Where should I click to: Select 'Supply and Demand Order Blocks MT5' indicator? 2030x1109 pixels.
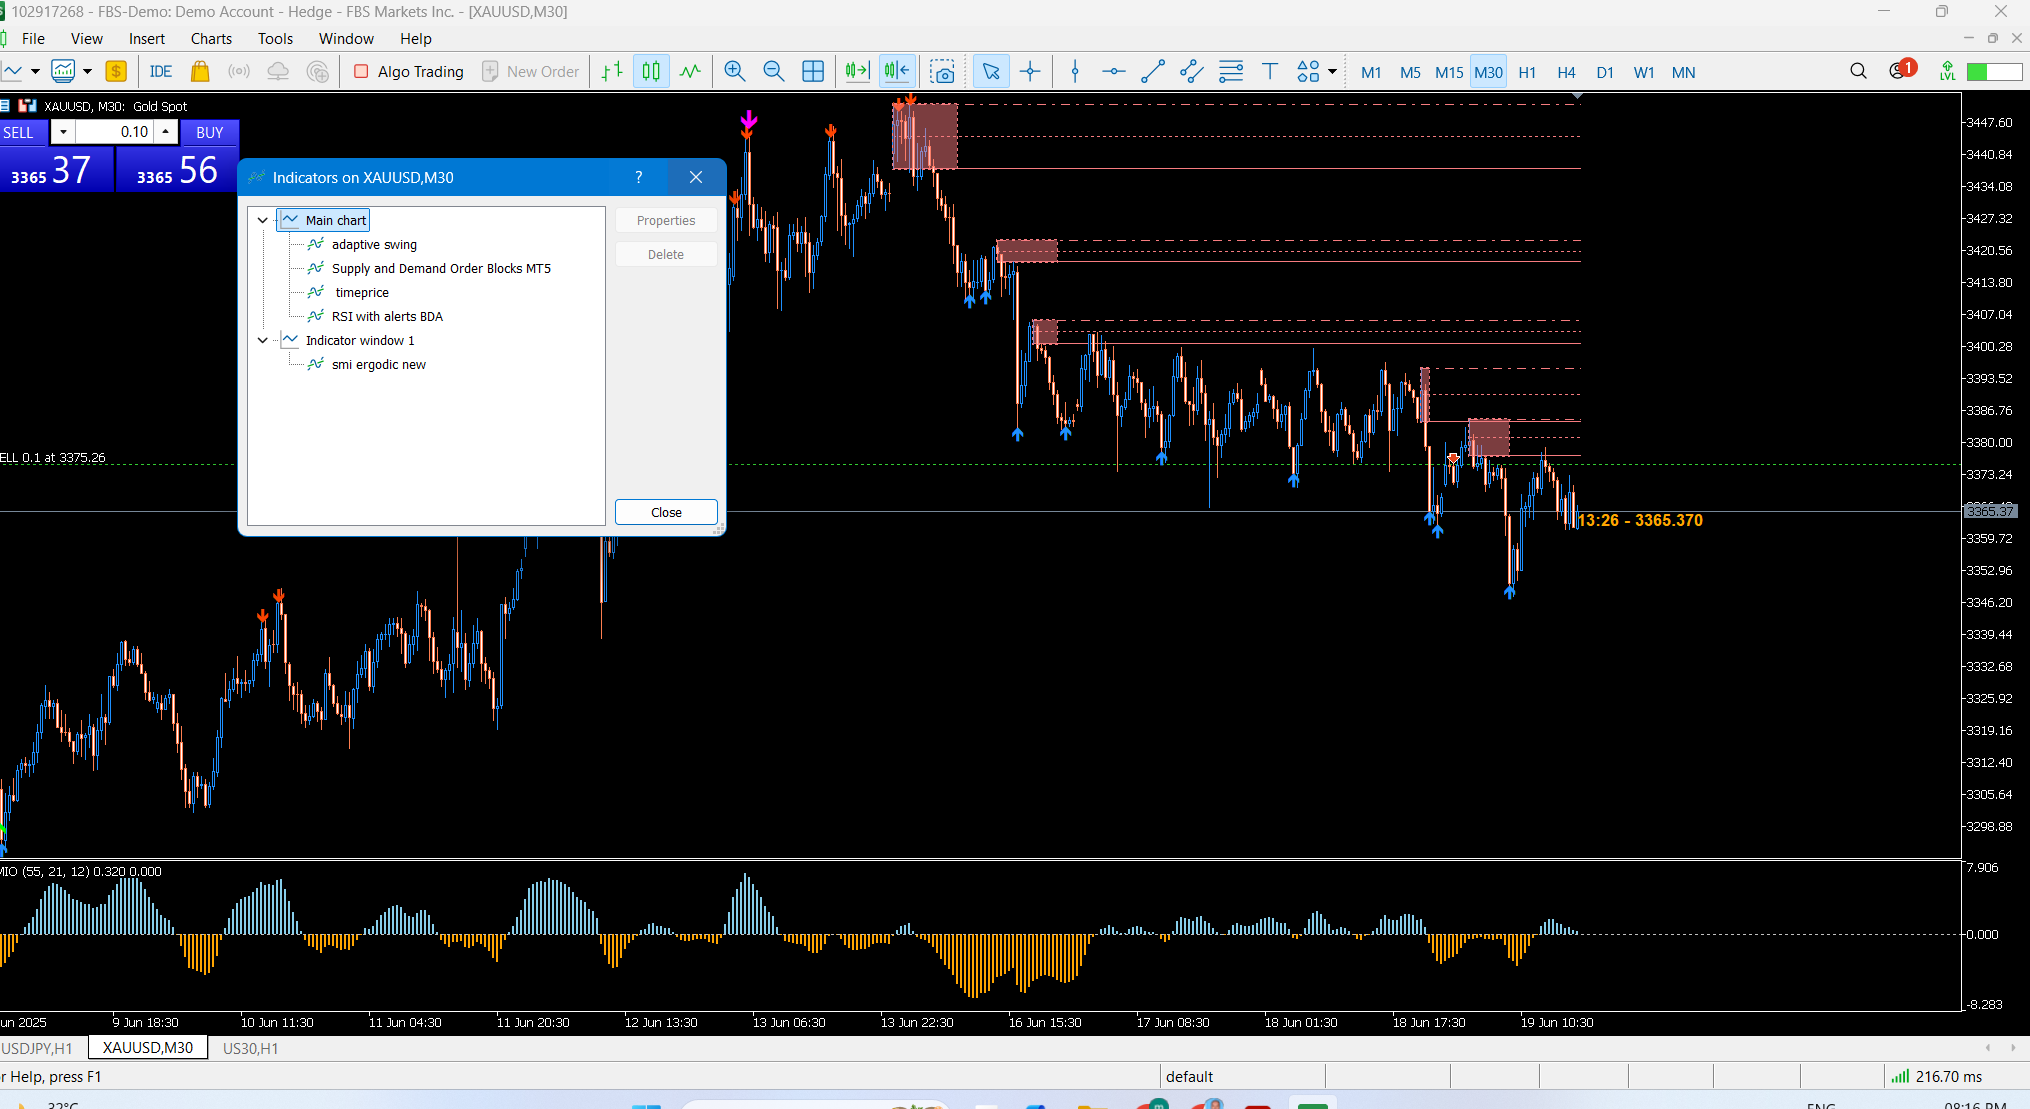(x=441, y=268)
